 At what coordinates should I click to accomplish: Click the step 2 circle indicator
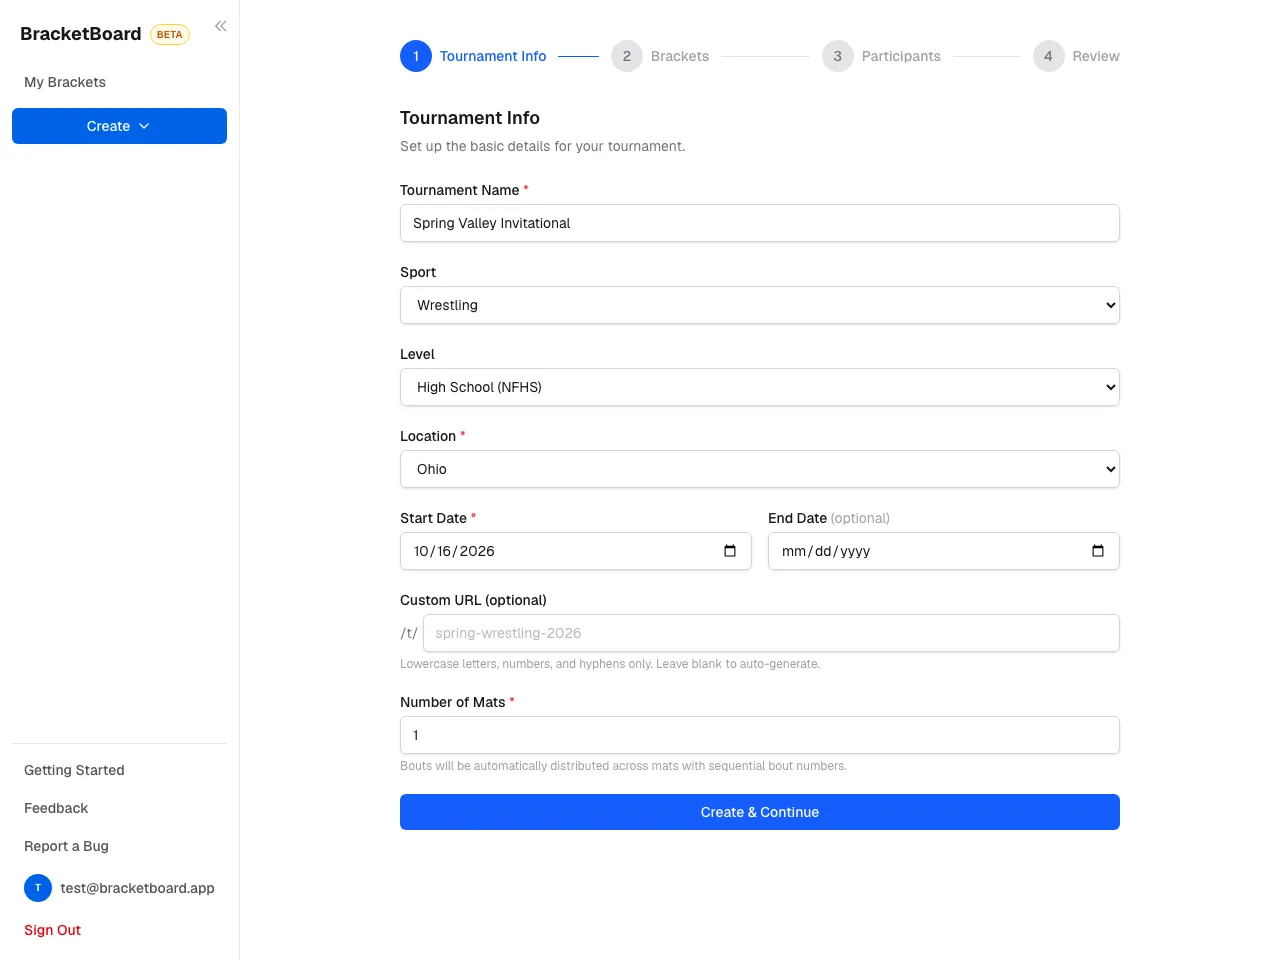627,56
